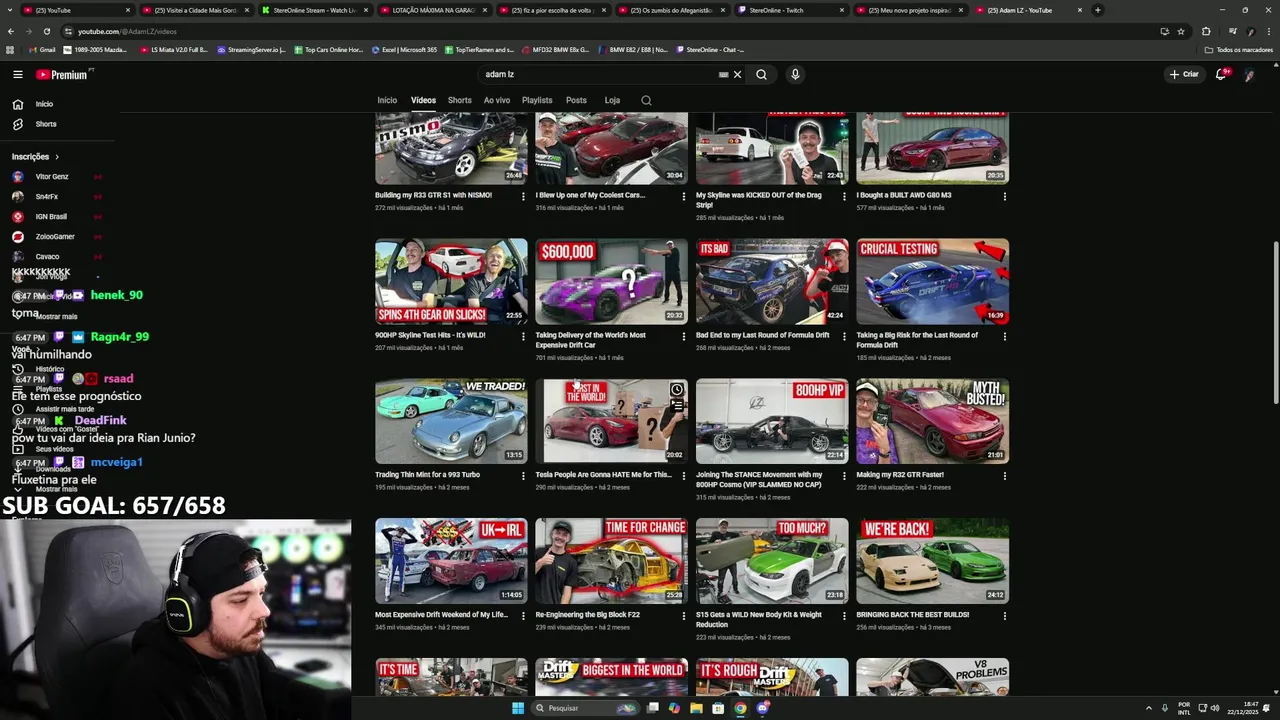Viewport: 1280px width, 720px height.
Task: Open the account avatar menu
Action: [1249, 75]
